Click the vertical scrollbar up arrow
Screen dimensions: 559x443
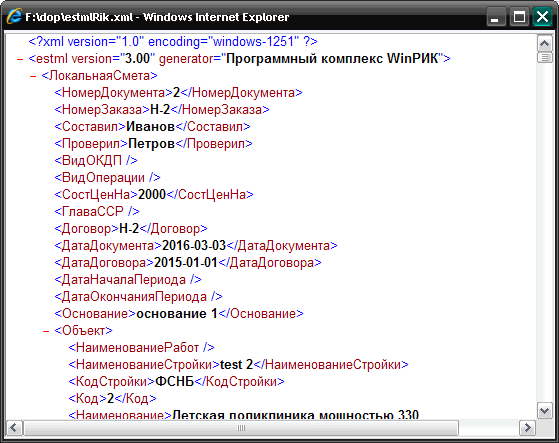tap(544, 43)
